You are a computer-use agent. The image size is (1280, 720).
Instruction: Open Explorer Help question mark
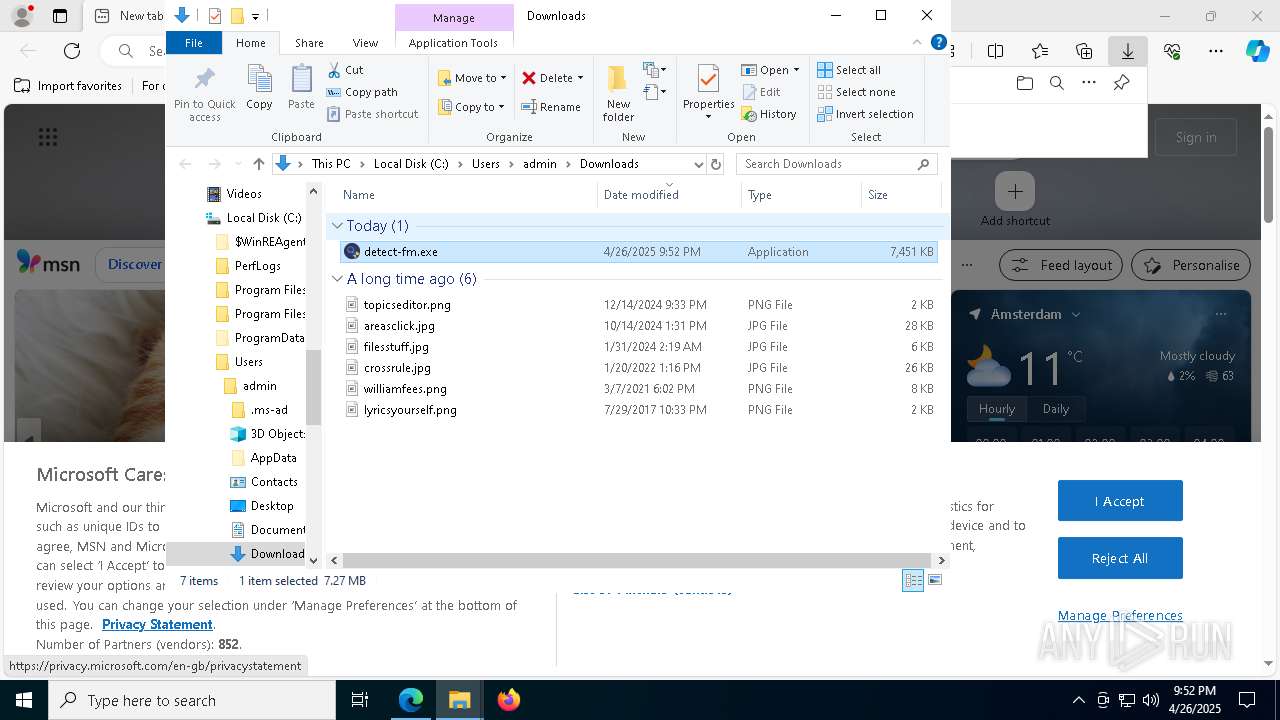[x=938, y=42]
